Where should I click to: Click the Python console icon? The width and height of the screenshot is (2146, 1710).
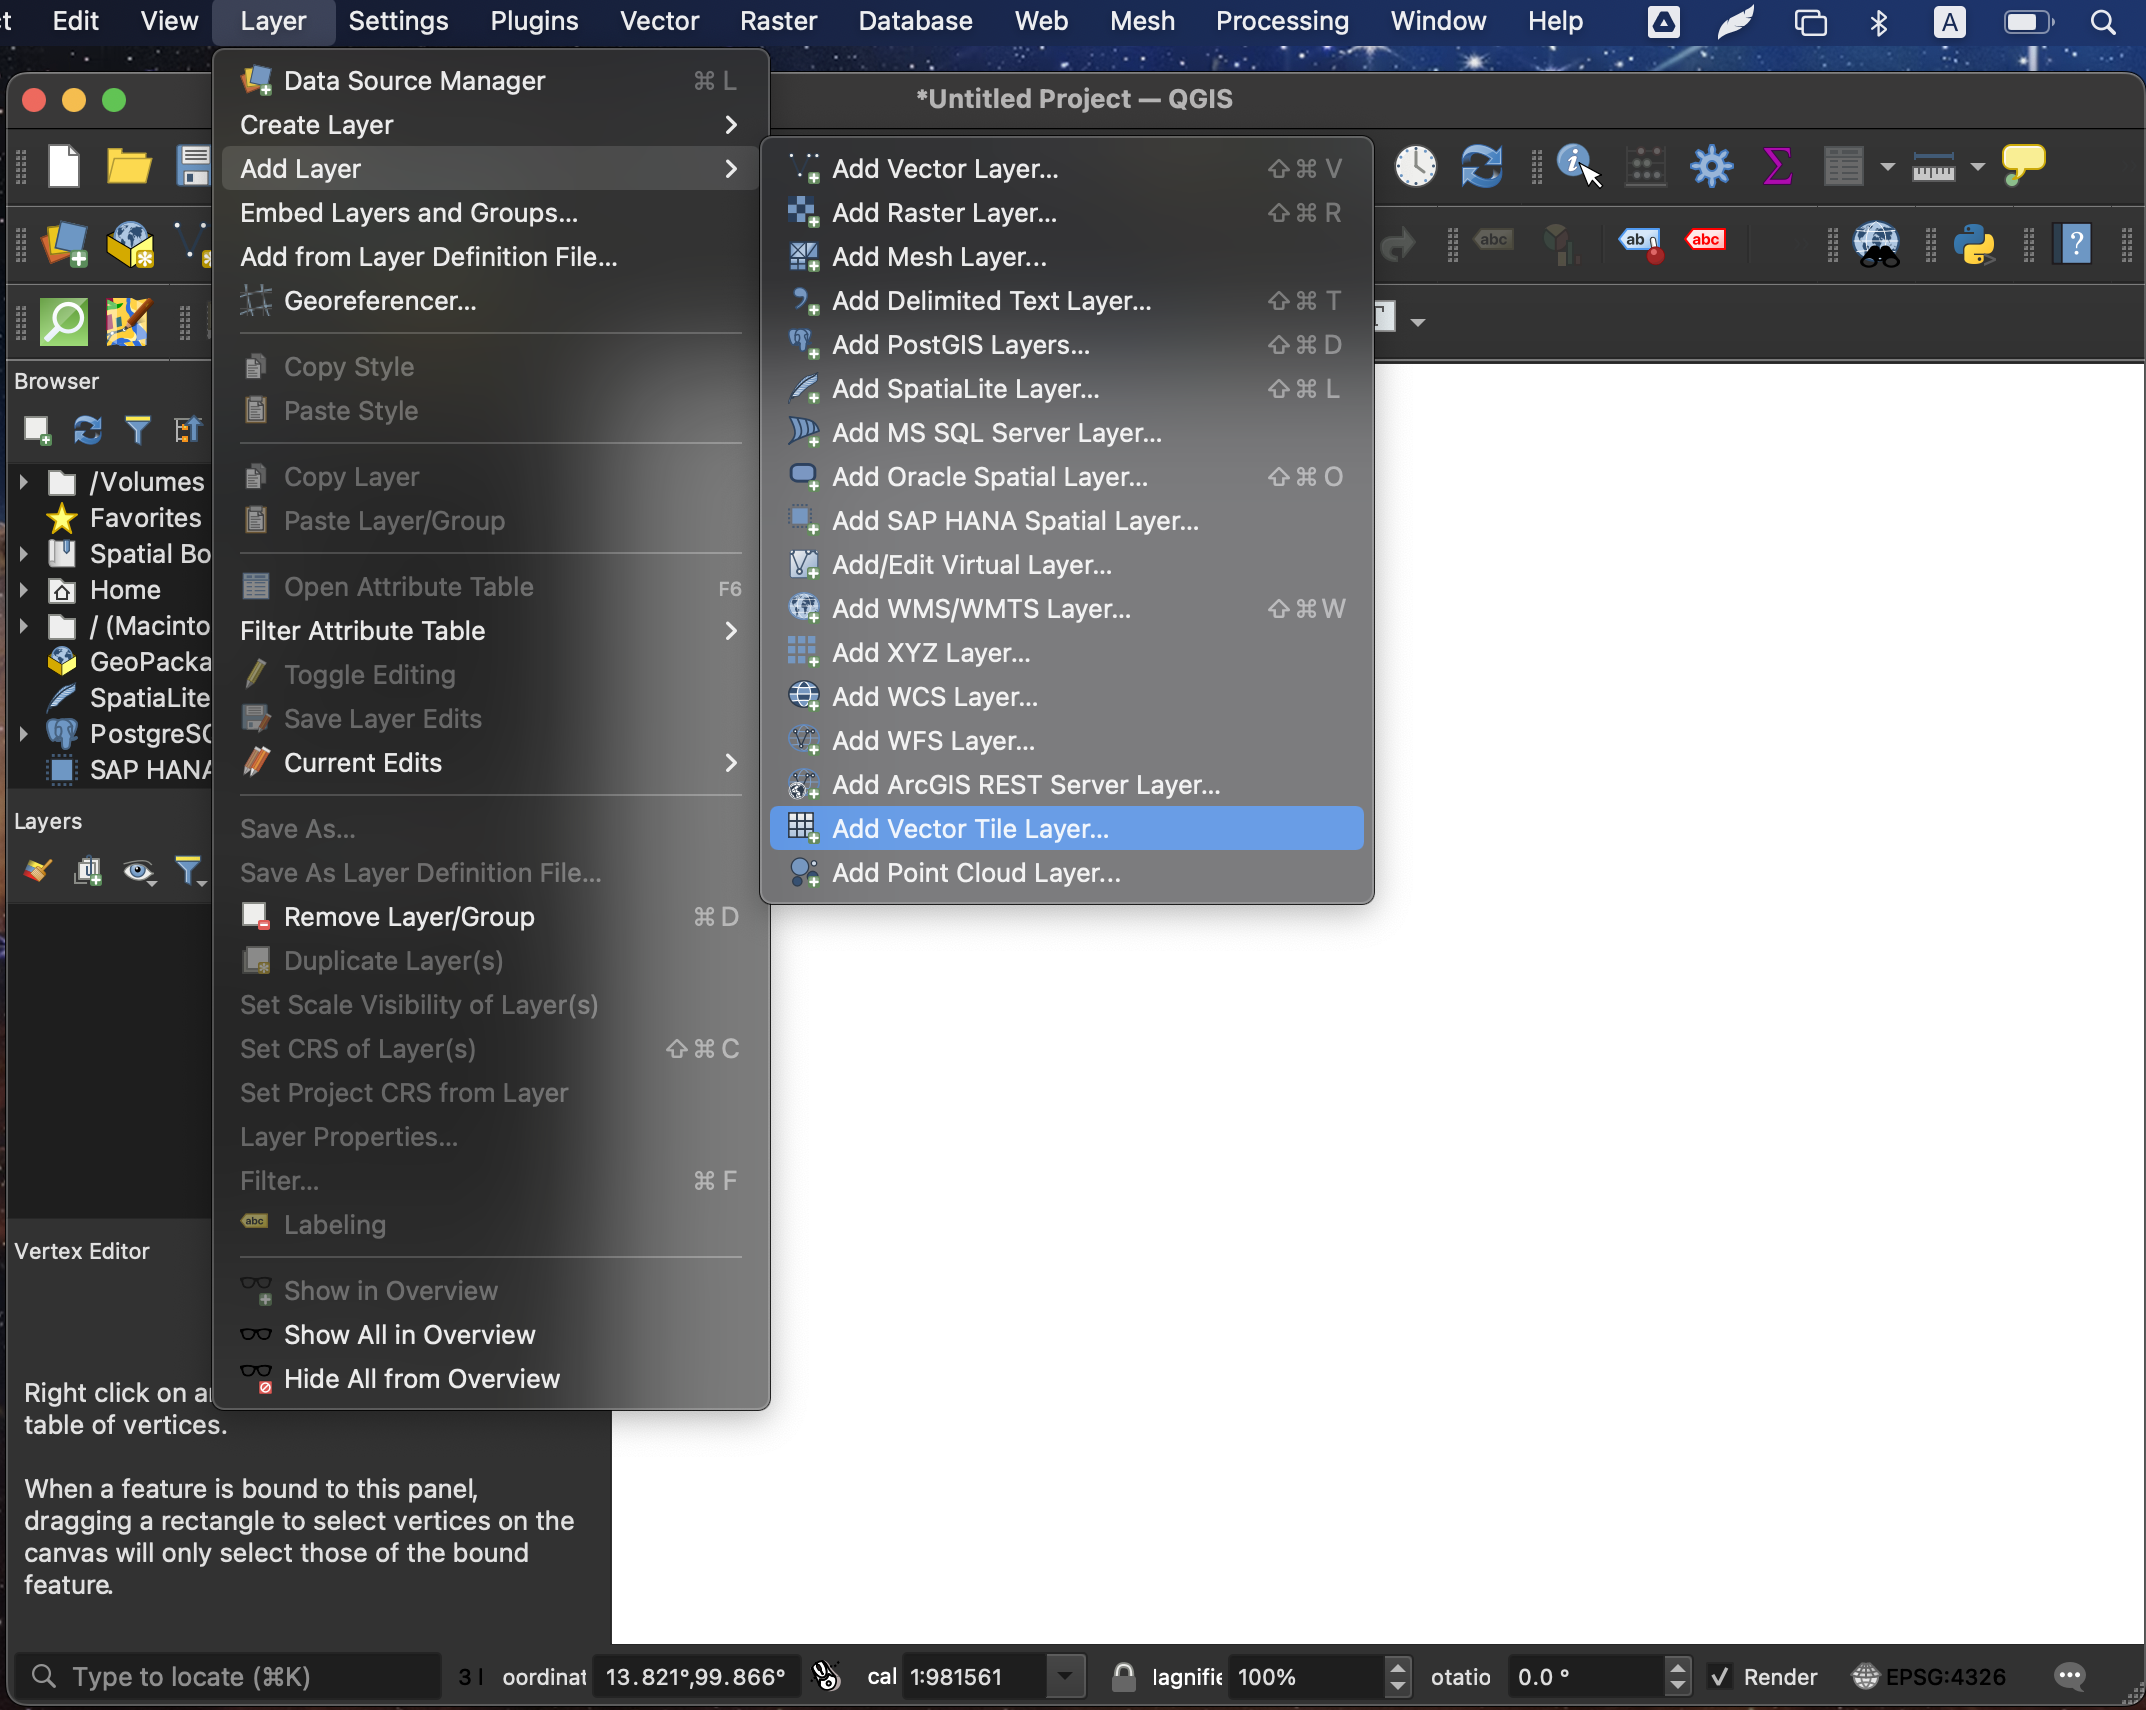point(1975,243)
